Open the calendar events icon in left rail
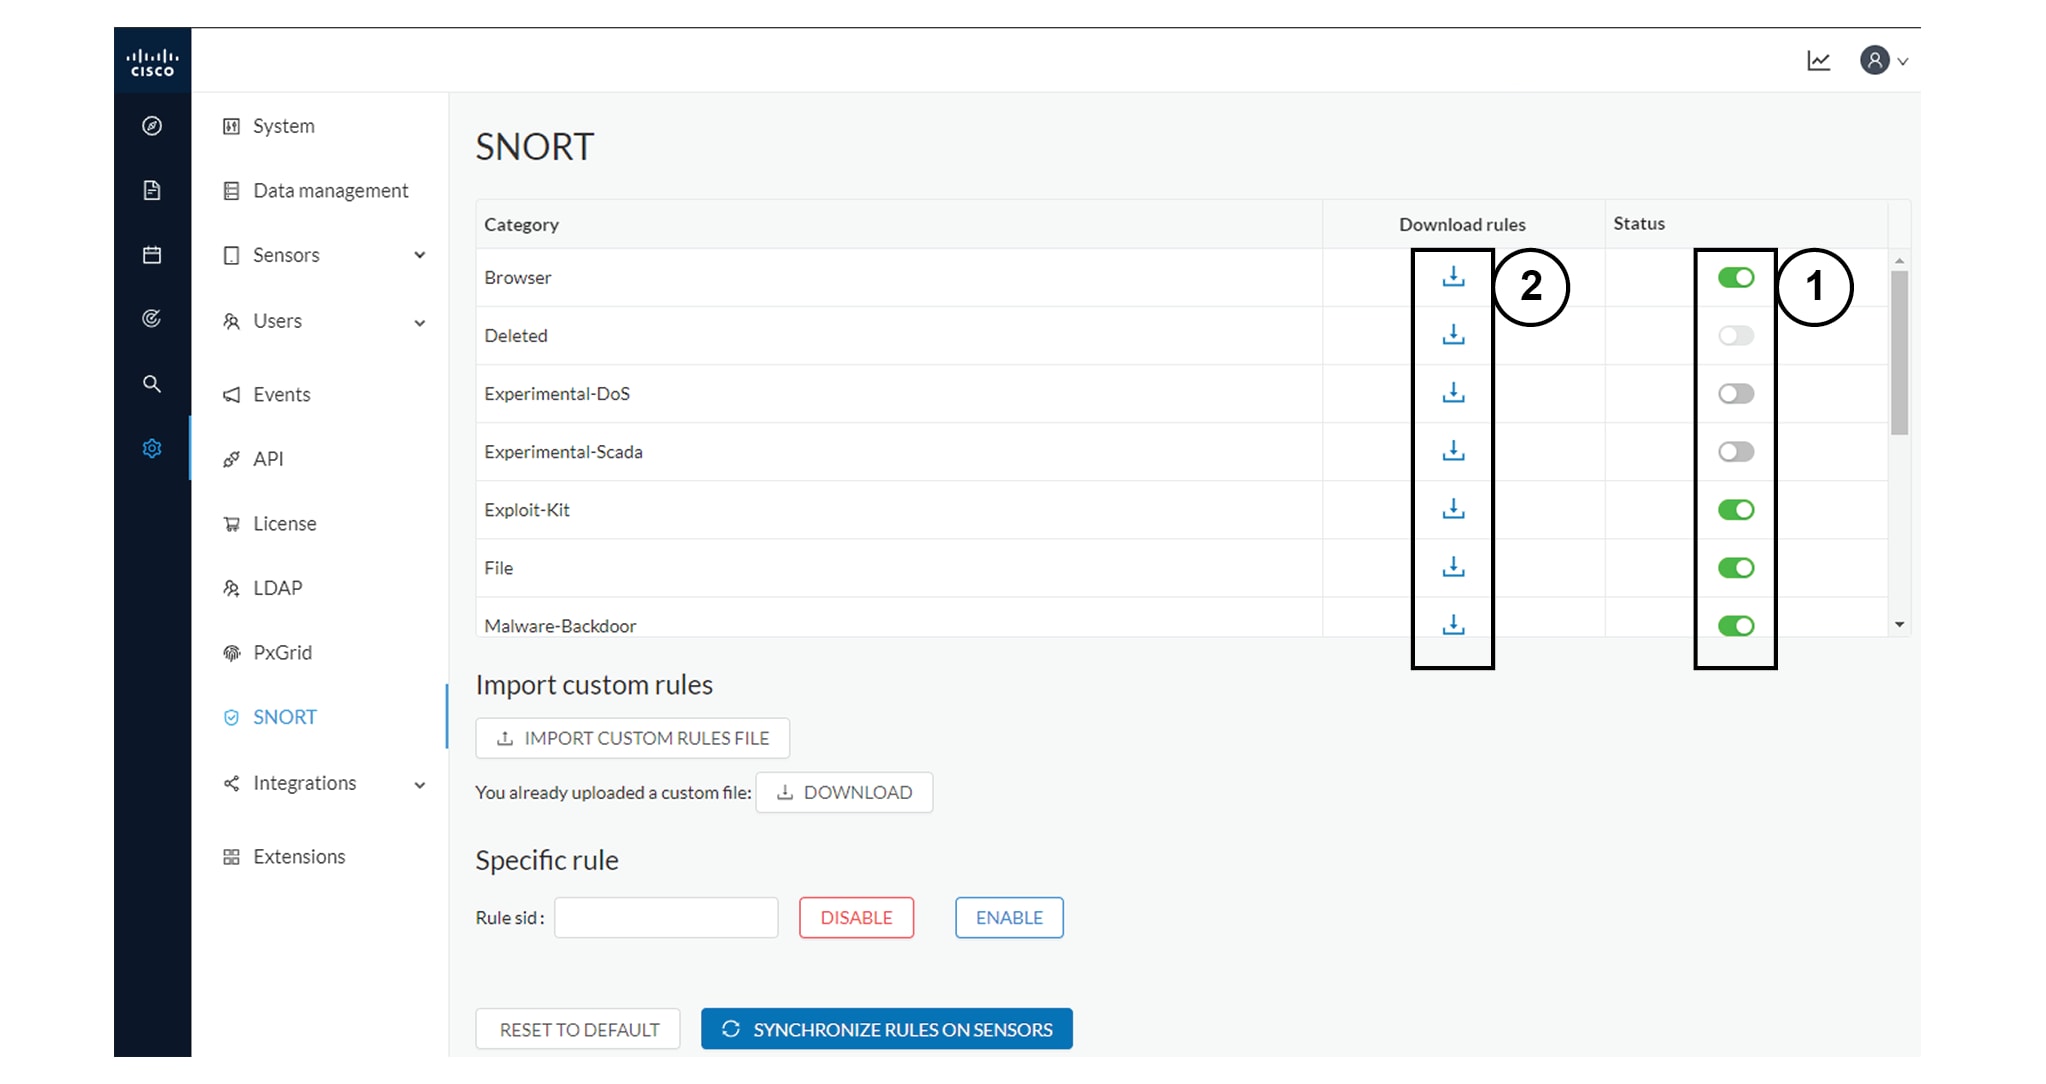 pyautogui.click(x=152, y=255)
